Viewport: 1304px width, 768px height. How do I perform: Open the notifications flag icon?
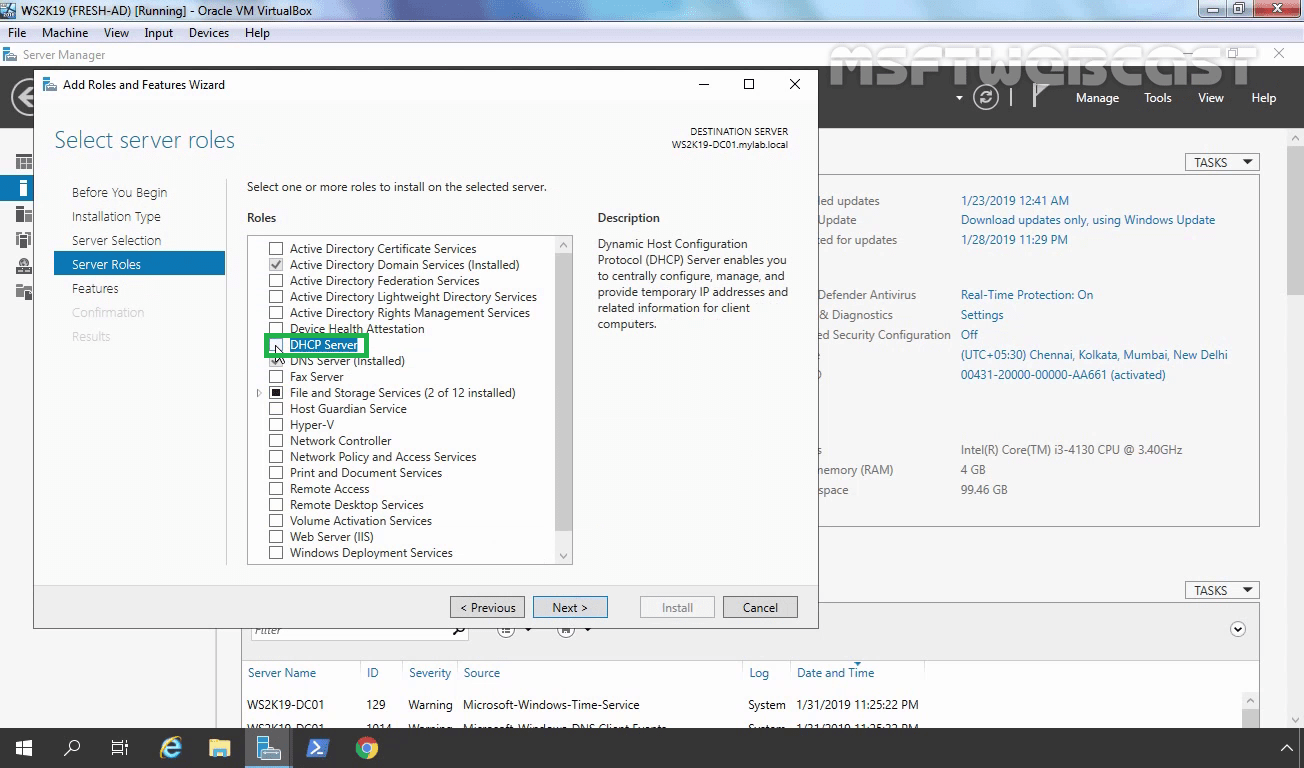[x=1040, y=97]
